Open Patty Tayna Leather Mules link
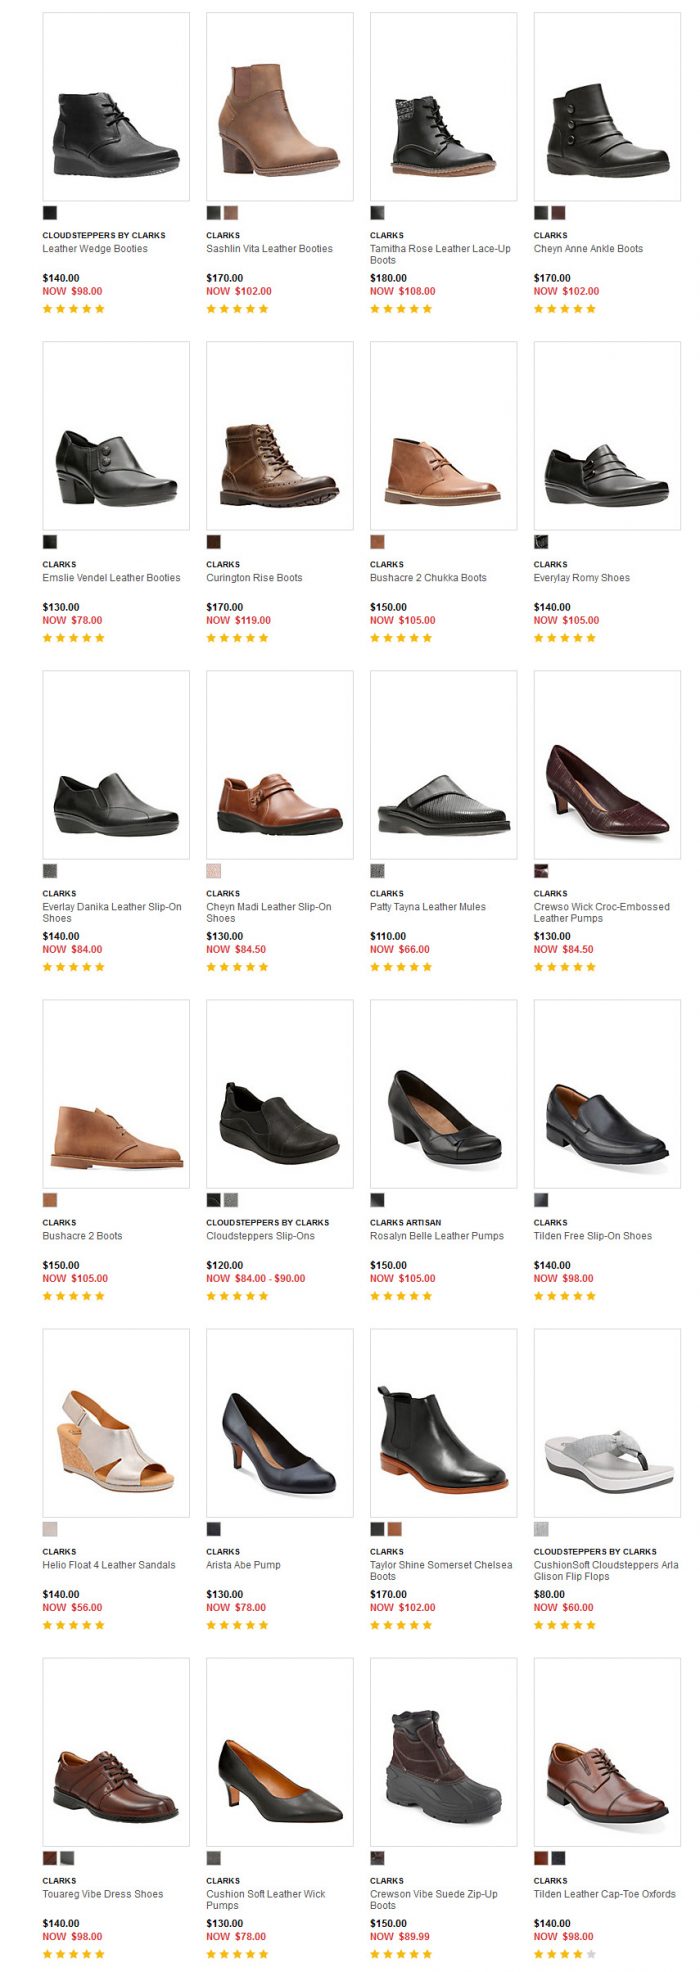Viewport: 700px width, 1972px height. coord(428,907)
